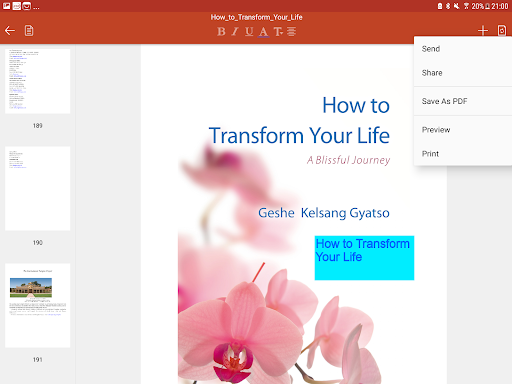Image resolution: width=512 pixels, height=384 pixels.
Task: Tap the back arrow icon
Action: tap(10, 31)
